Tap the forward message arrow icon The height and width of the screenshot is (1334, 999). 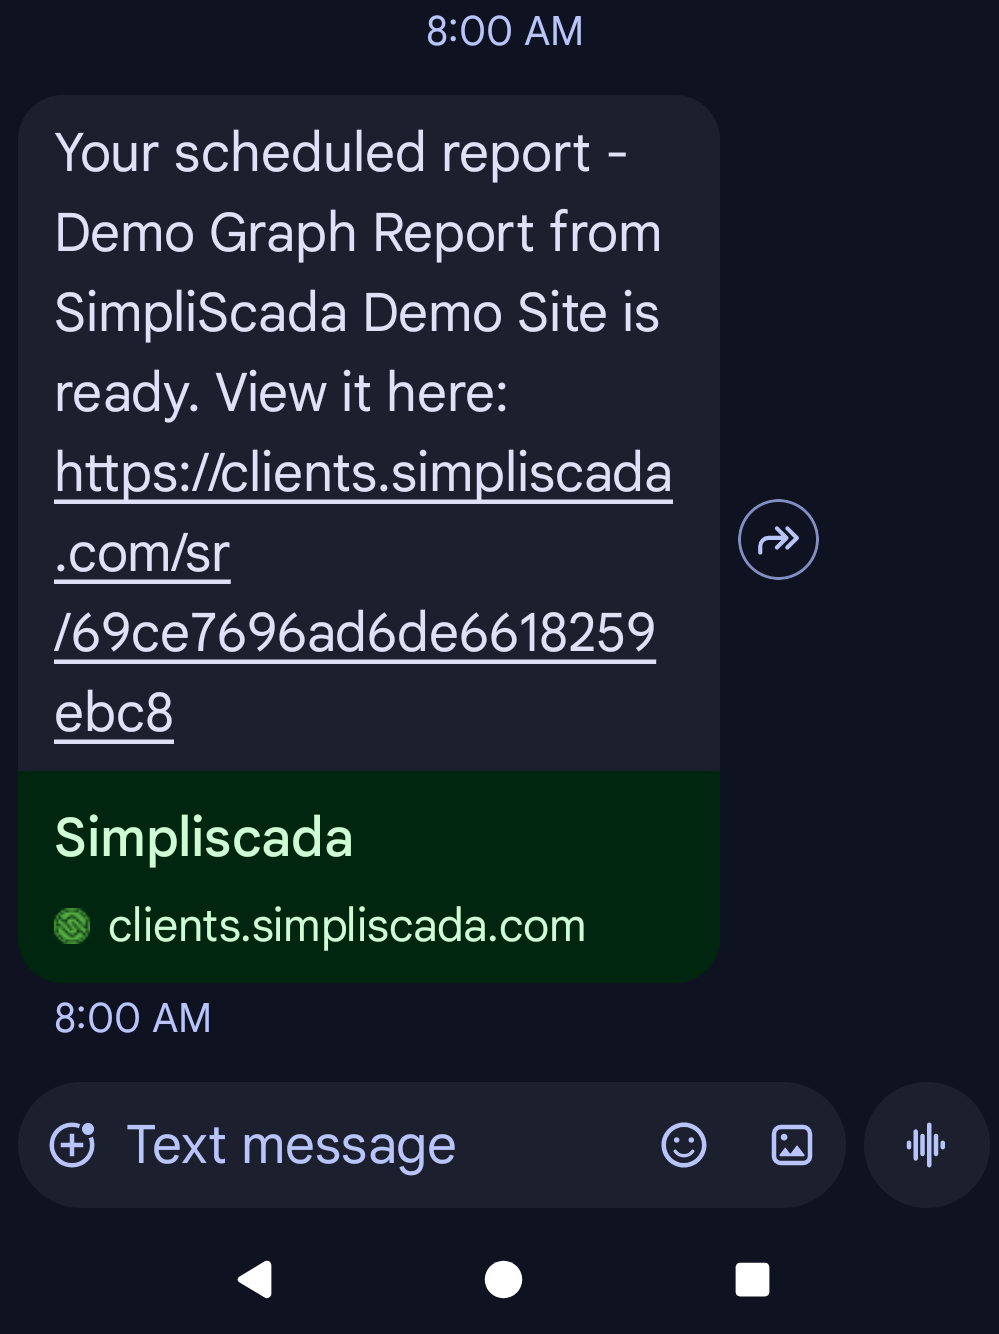778,540
